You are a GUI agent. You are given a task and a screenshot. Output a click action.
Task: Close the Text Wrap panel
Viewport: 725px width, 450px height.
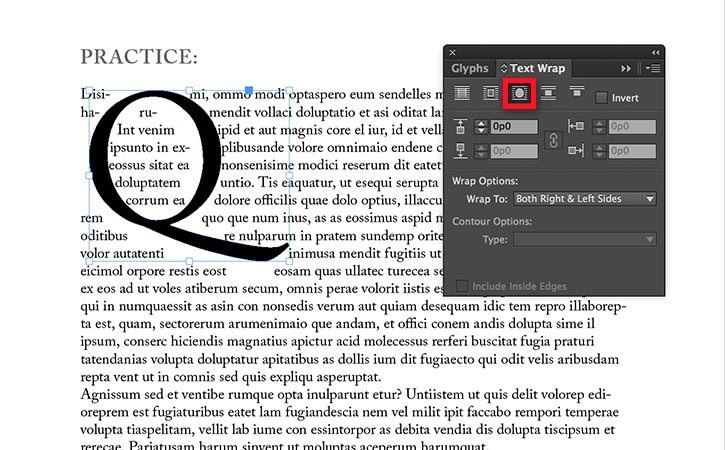tap(453, 53)
